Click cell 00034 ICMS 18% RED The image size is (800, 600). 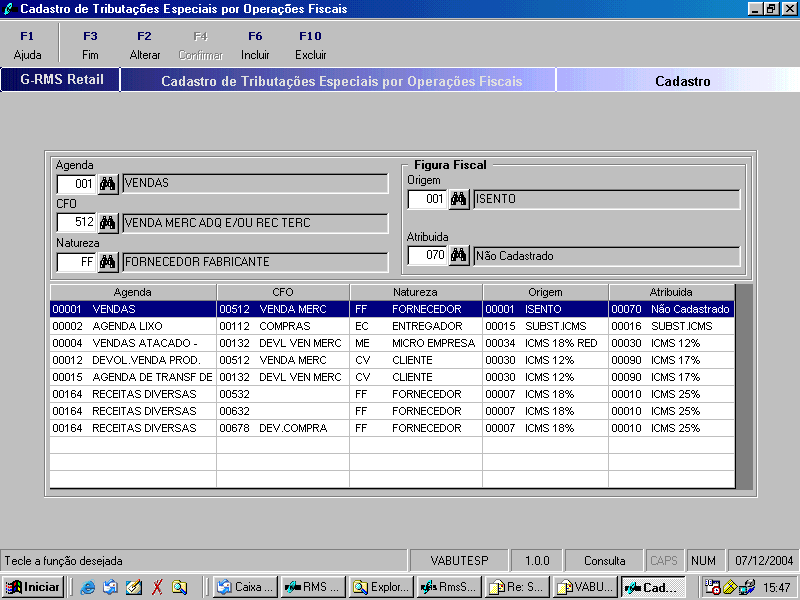(x=545, y=343)
